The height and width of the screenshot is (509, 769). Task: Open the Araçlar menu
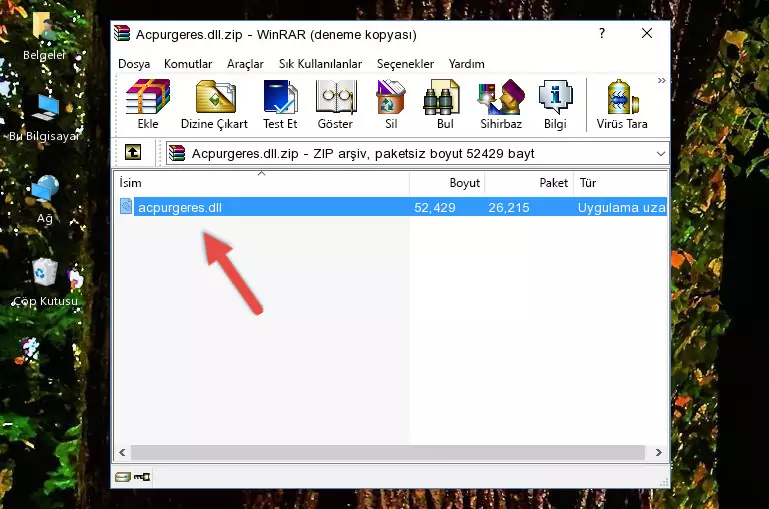245,64
